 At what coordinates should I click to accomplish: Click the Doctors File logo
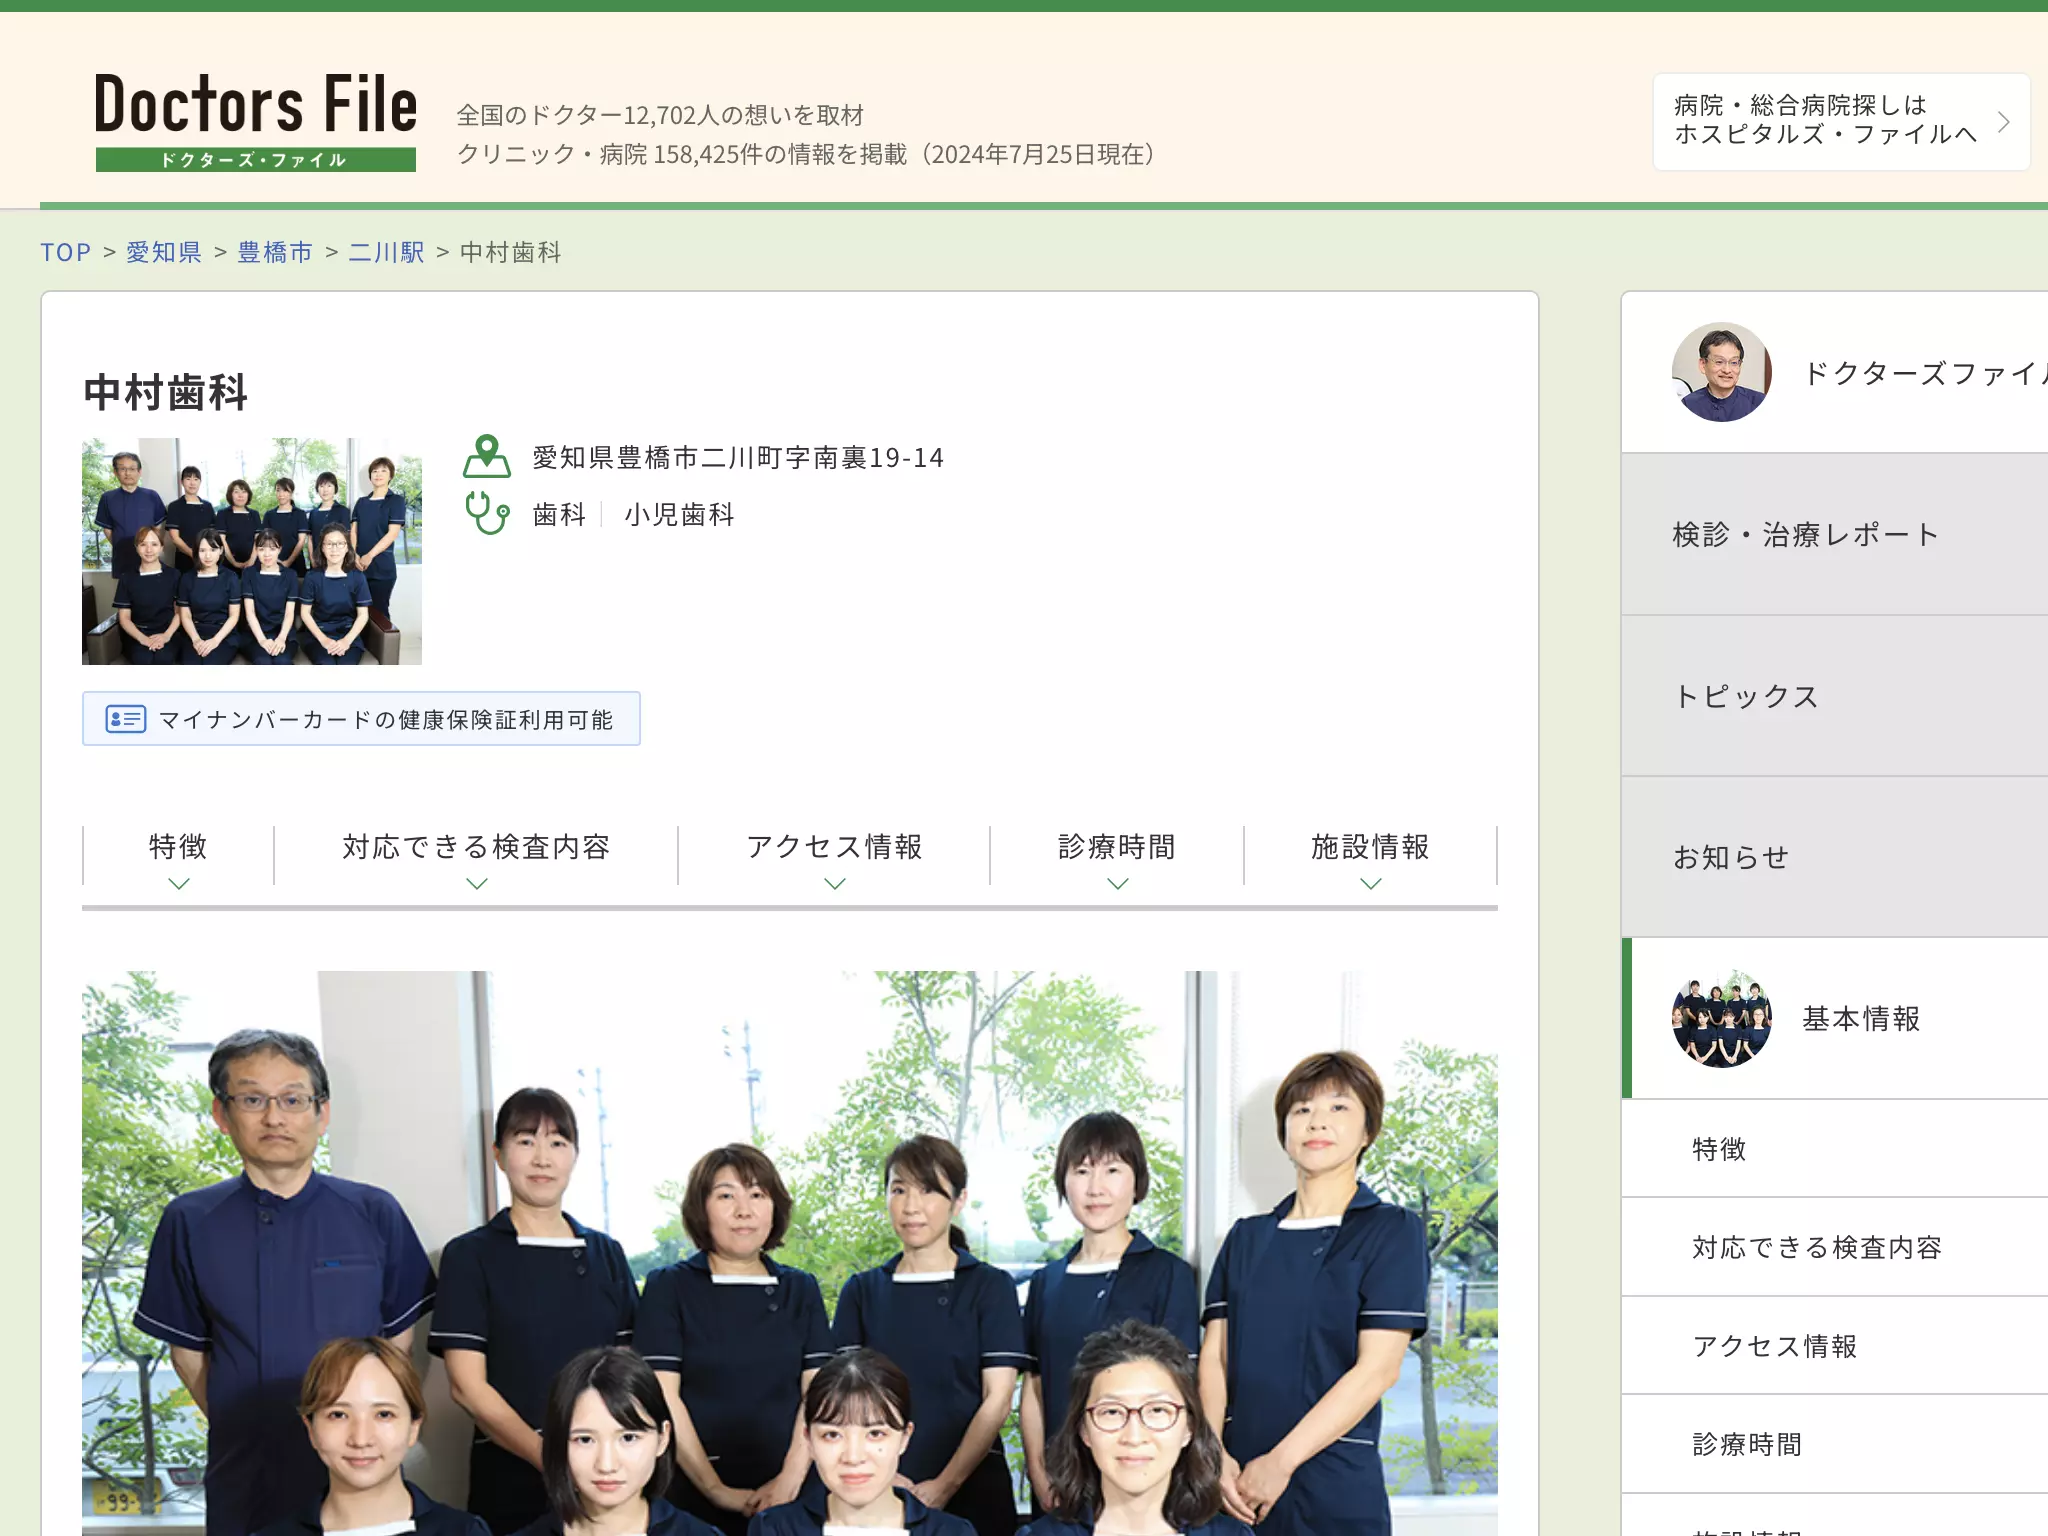256,121
